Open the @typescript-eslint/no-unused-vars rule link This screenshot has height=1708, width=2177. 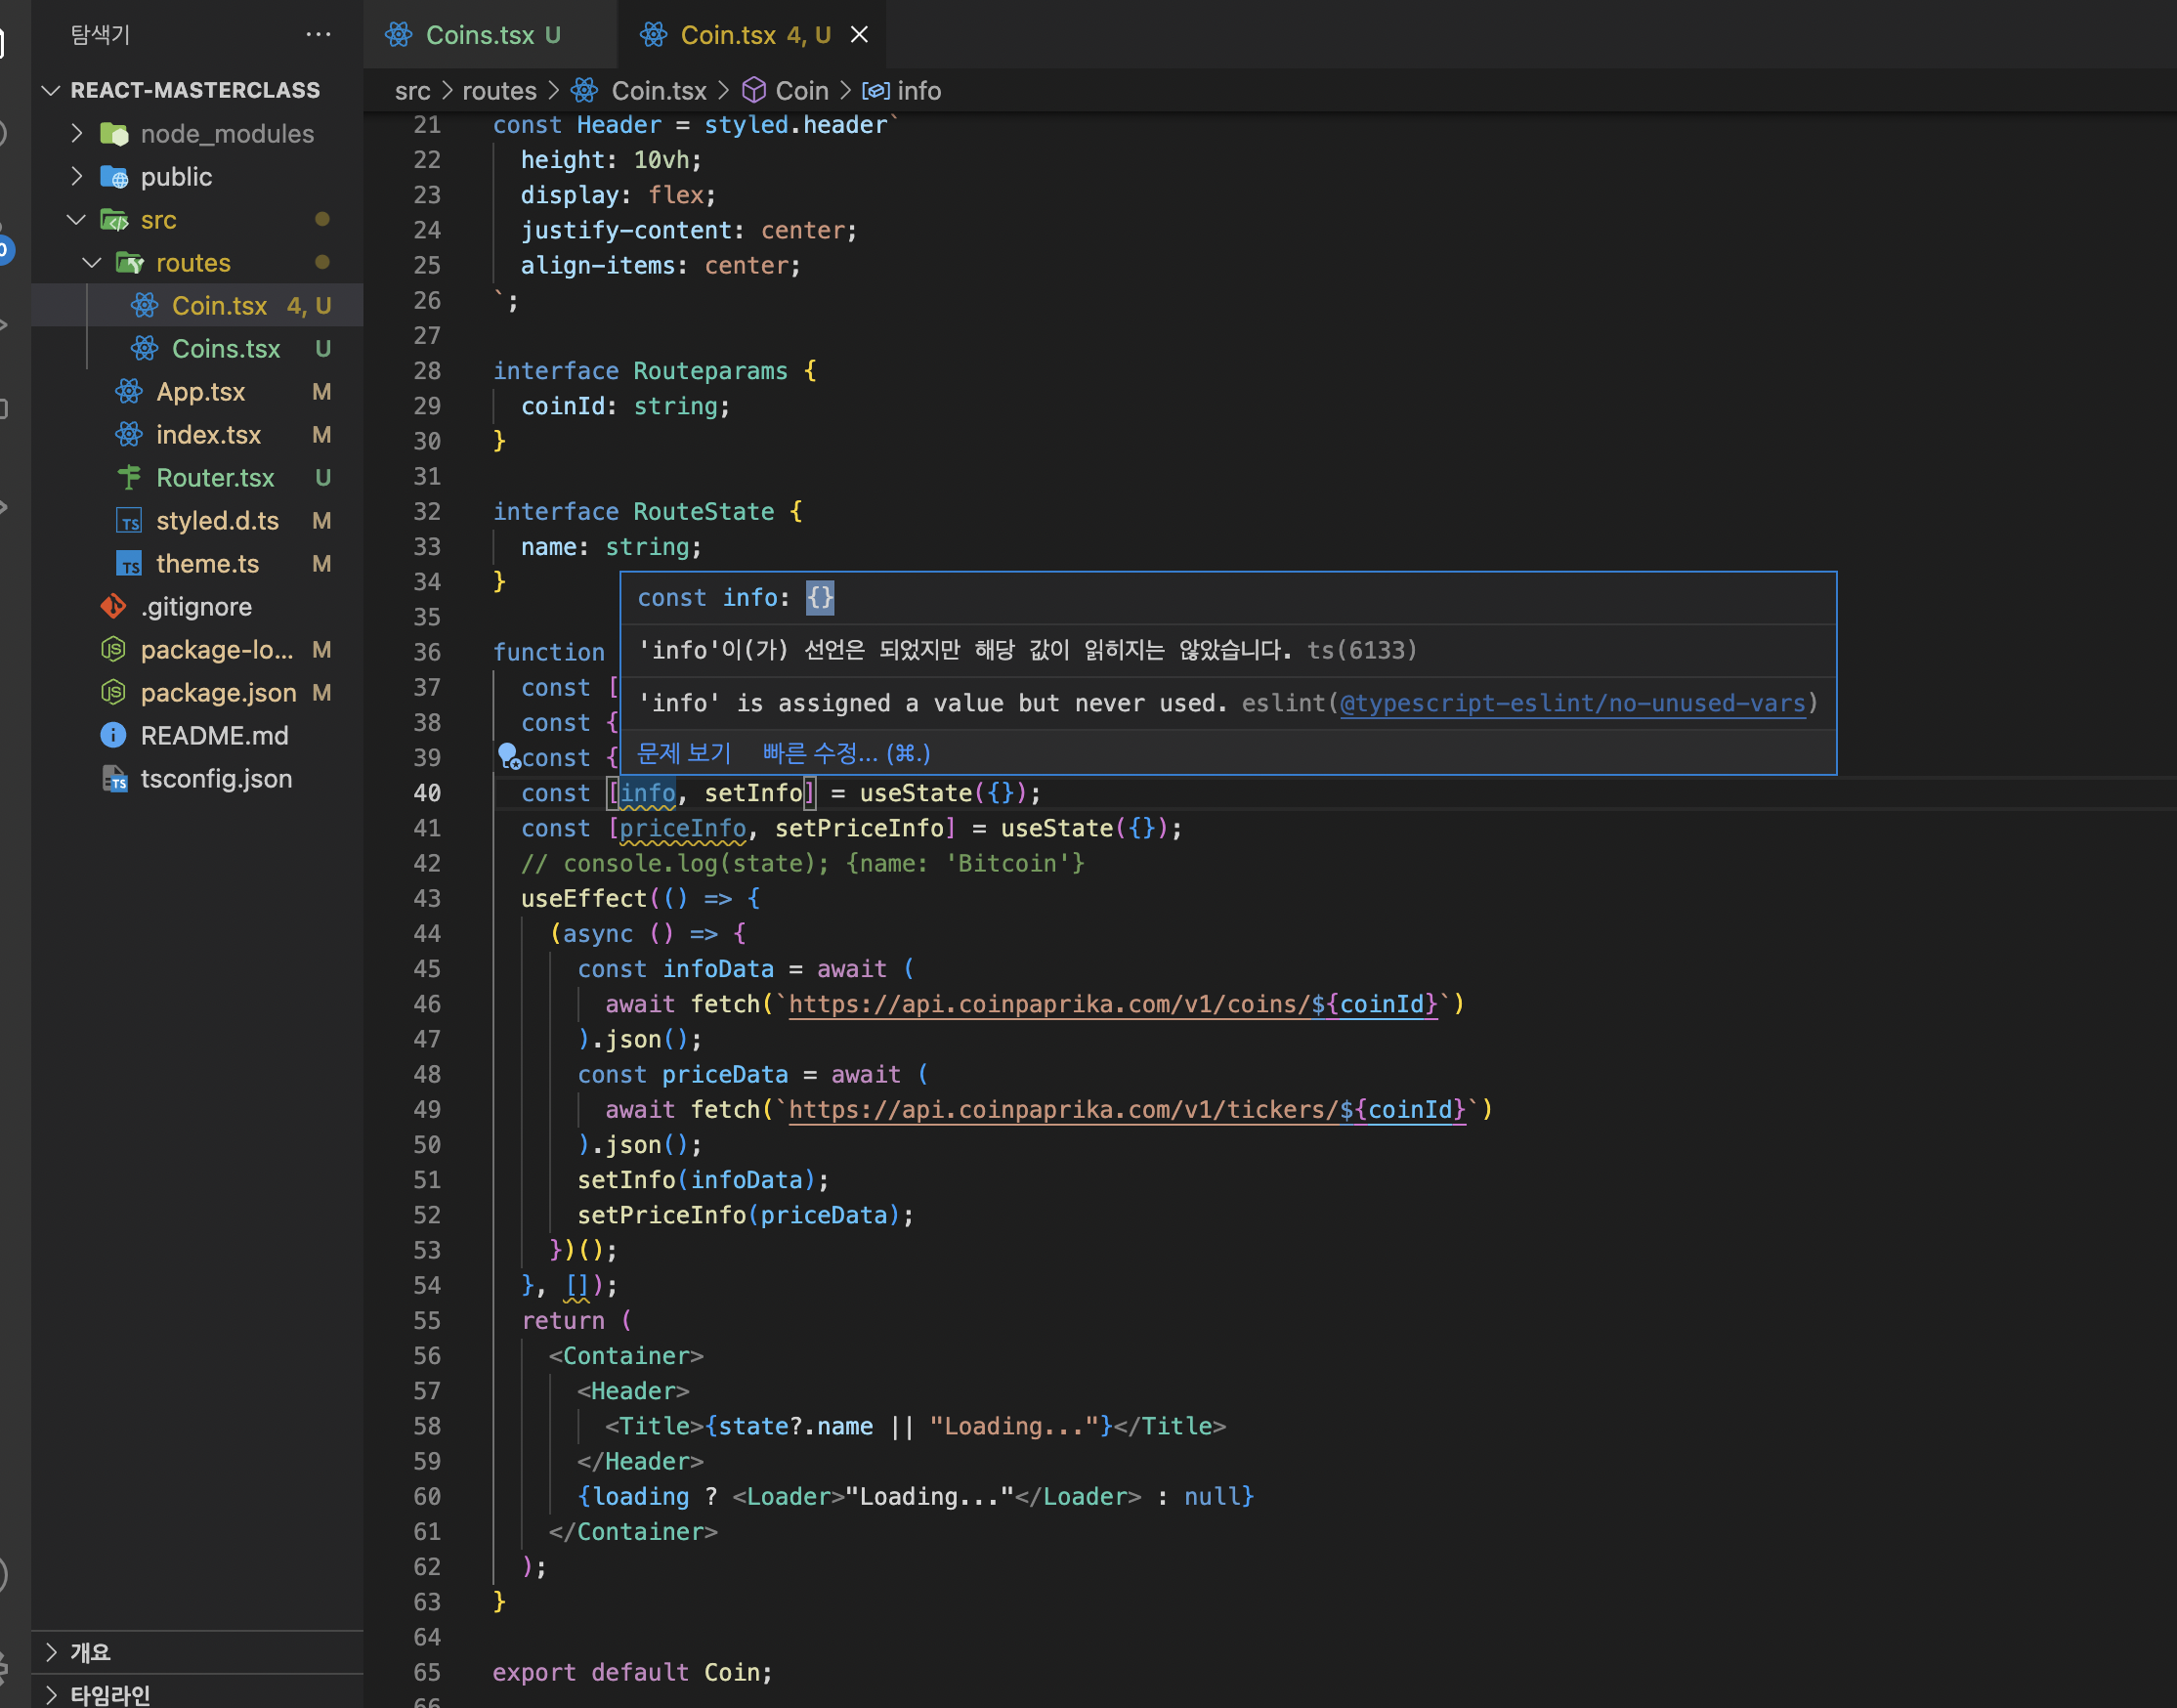pos(1572,703)
